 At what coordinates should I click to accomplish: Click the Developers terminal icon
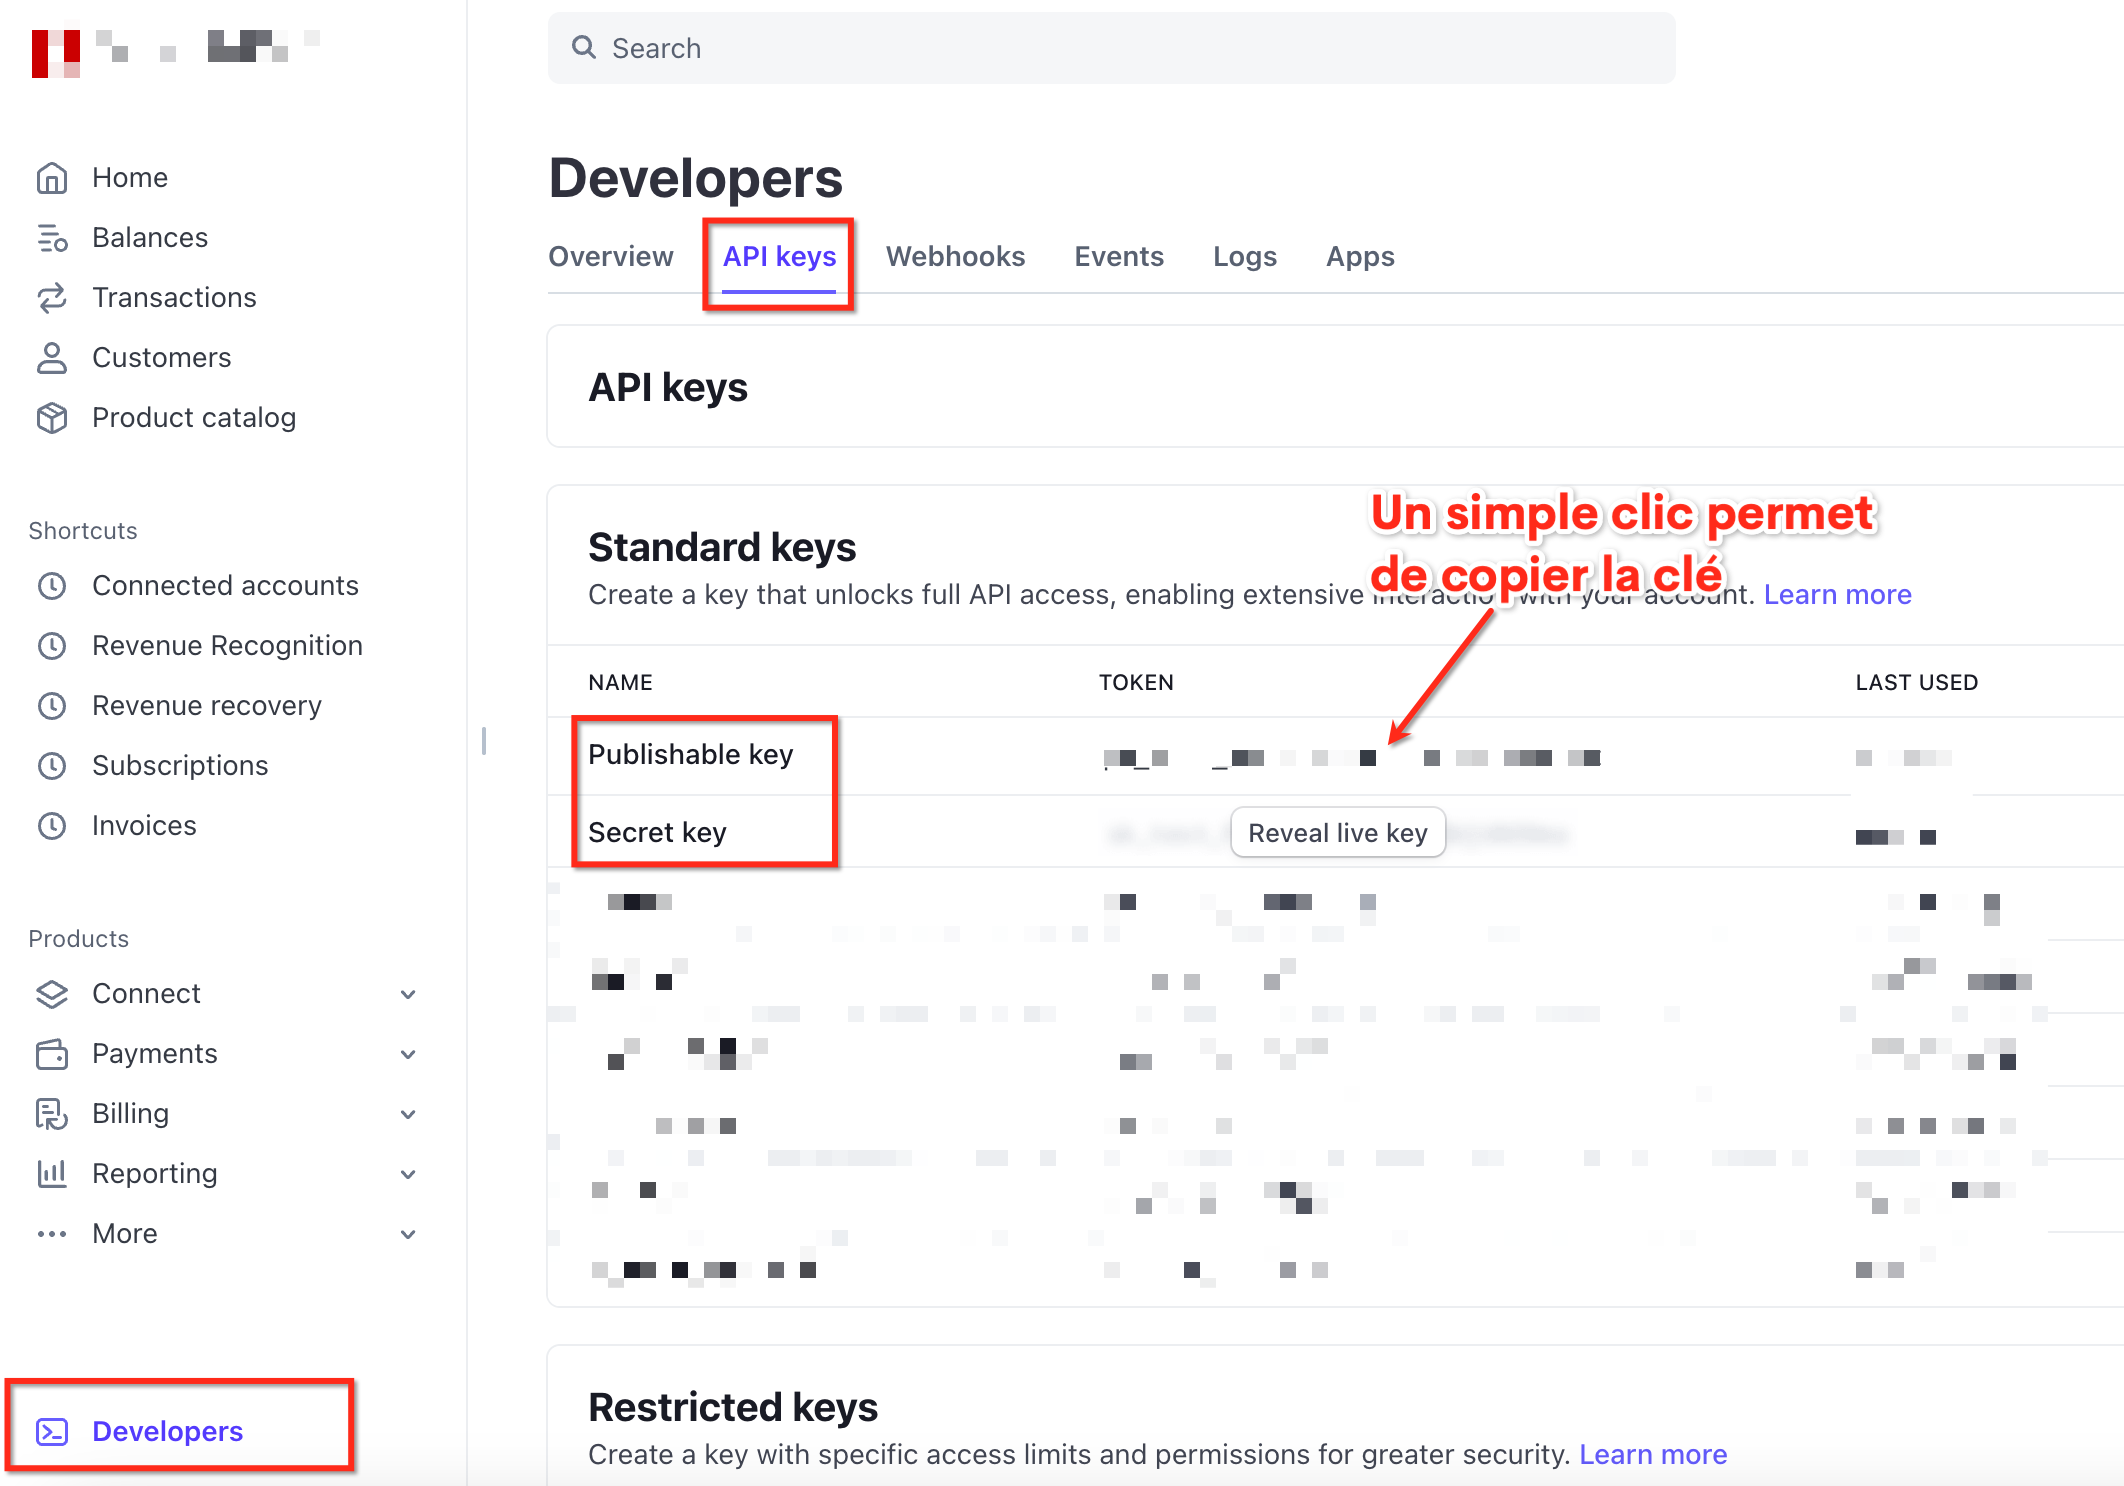tap(52, 1432)
